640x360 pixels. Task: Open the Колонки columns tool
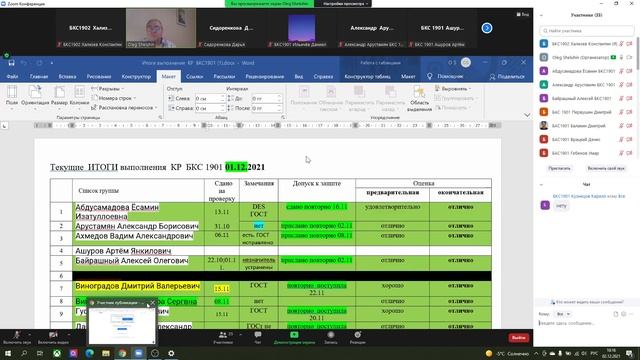[x=79, y=96]
